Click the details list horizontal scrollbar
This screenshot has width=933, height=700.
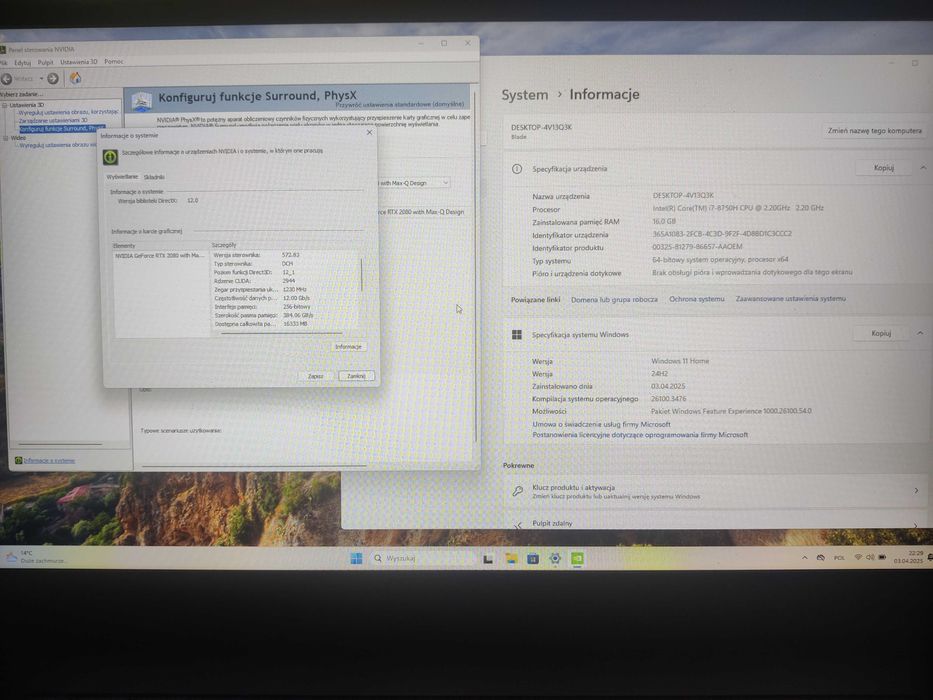(281, 333)
